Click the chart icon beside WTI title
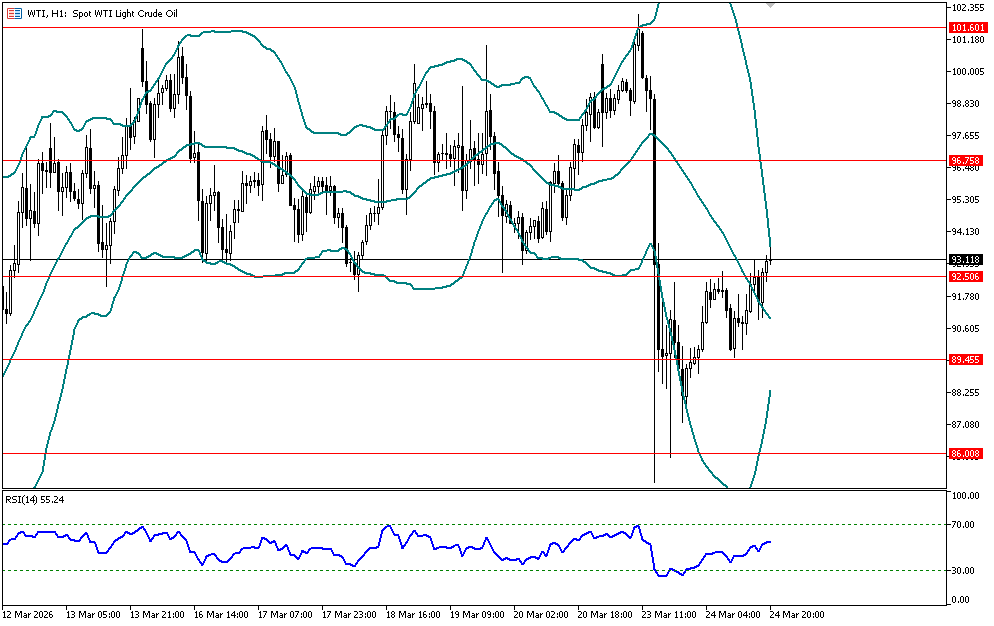The height and width of the screenshot is (626, 994). tap(14, 11)
